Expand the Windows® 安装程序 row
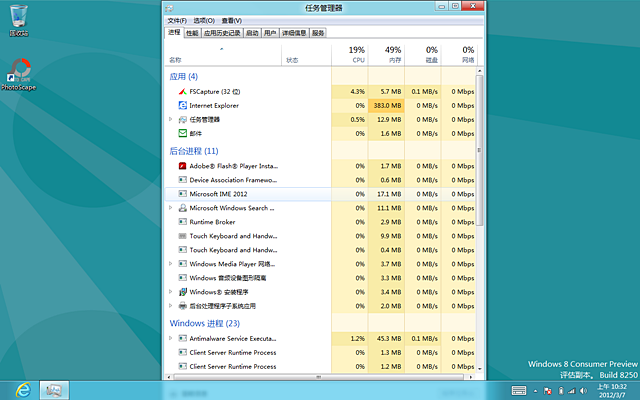The height and width of the screenshot is (400, 640). coord(171,291)
